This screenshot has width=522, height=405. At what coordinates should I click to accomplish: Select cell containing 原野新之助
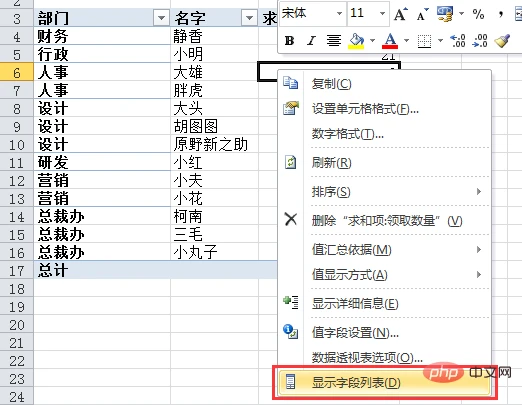click(x=214, y=144)
